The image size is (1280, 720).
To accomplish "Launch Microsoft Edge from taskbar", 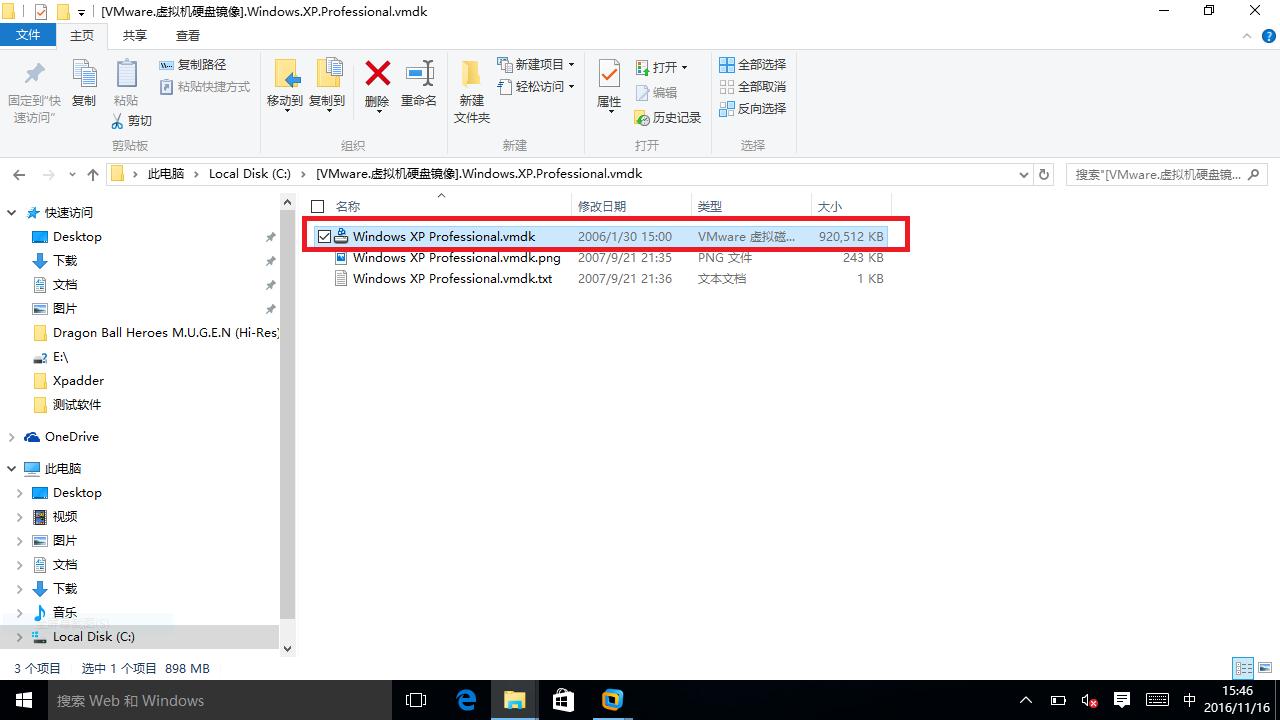I will 466,700.
